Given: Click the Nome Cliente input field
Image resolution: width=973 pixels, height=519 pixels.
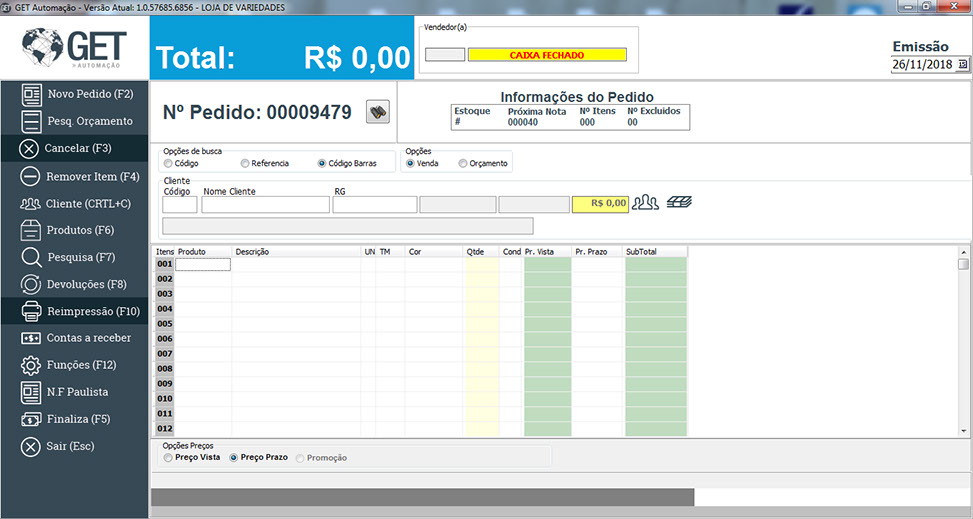Looking at the screenshot, I should [x=265, y=204].
